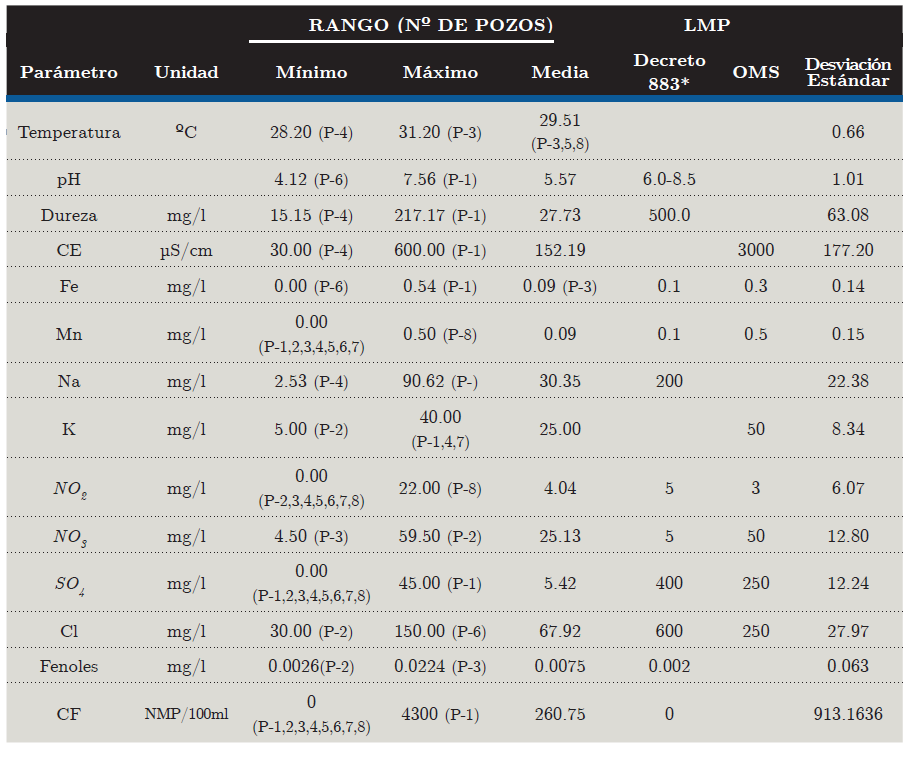
Task: Click the LMP group heading
Action: [707, 25]
